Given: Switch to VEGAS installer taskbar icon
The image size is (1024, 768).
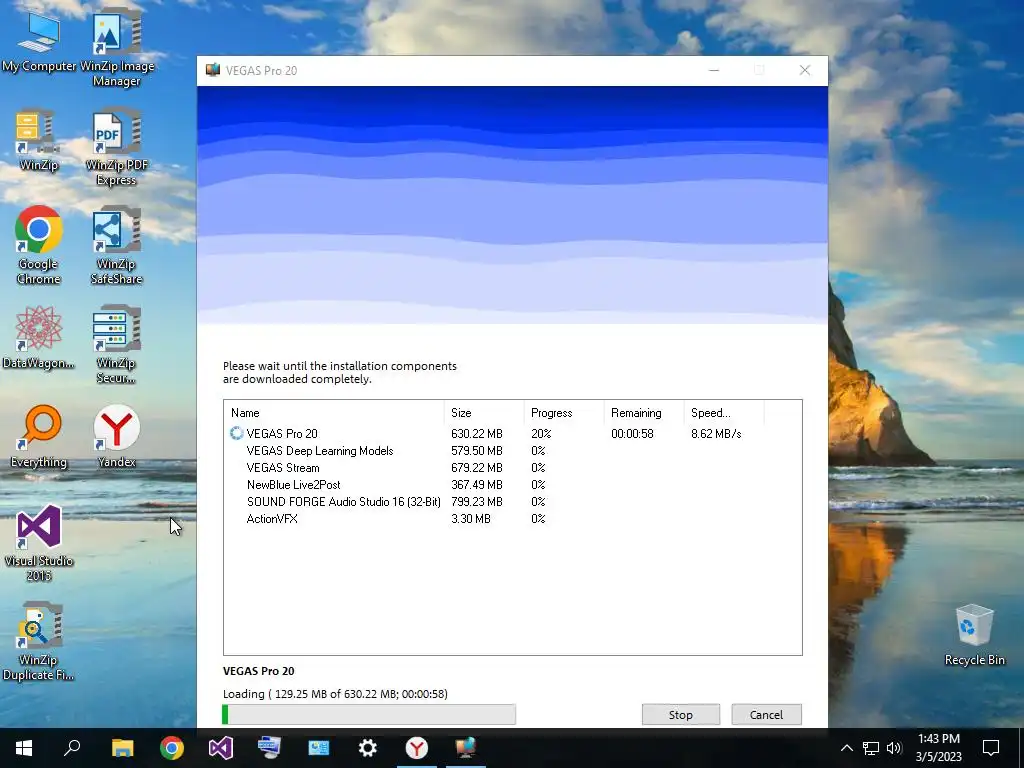Looking at the screenshot, I should tap(466, 748).
